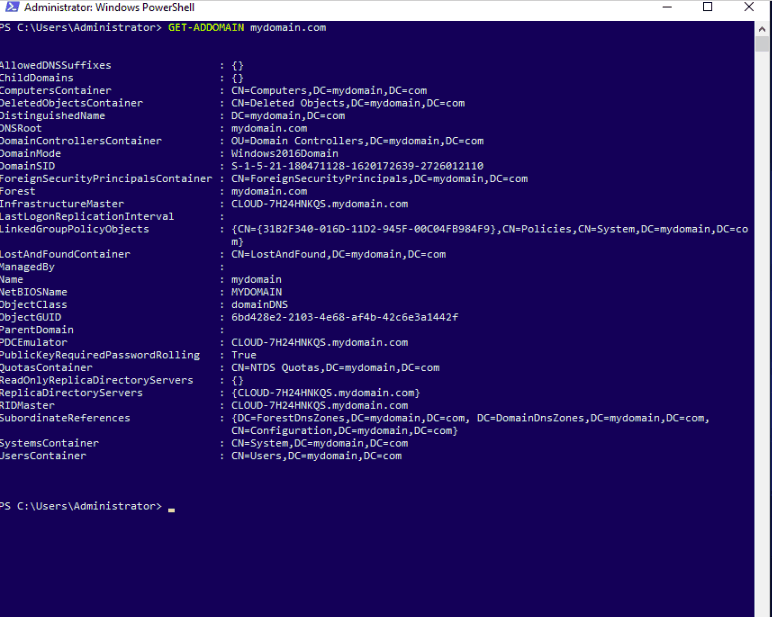Click the scrollbar up arrow

(x=762, y=29)
